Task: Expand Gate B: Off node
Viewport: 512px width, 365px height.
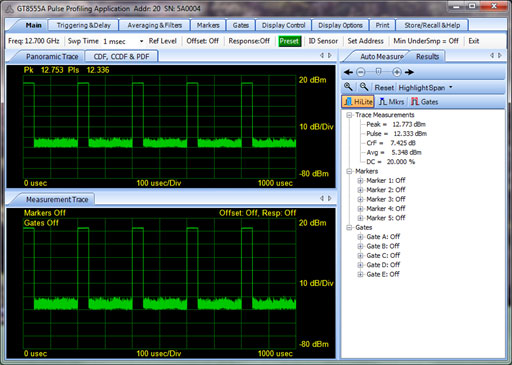Action: 360,246
